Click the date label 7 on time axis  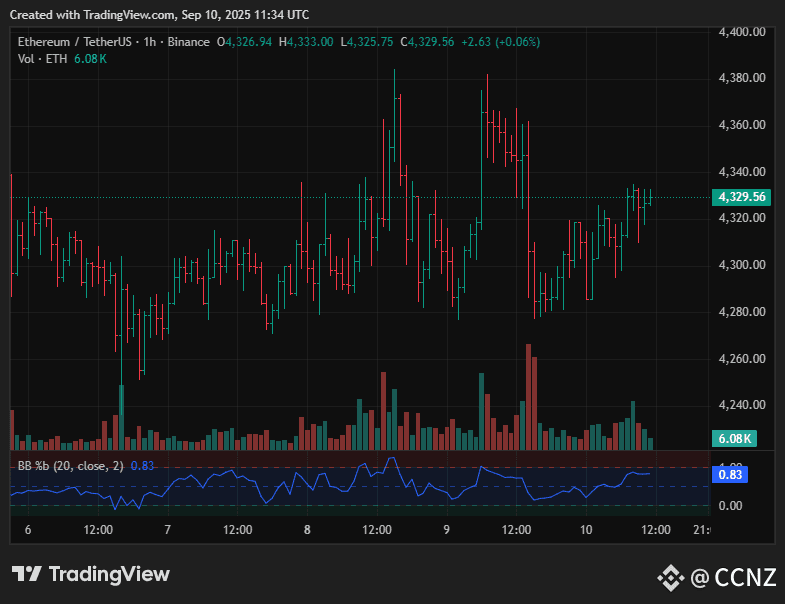168,530
